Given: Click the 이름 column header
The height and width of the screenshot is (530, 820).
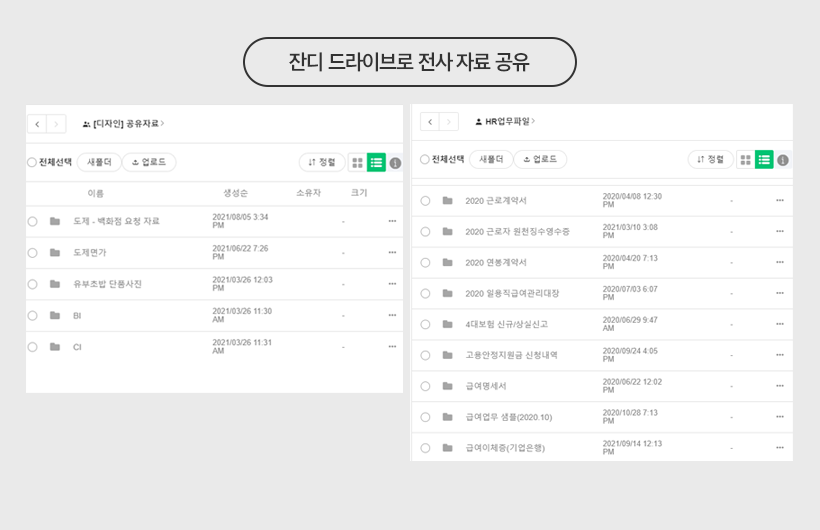Looking at the screenshot, I should coord(95,193).
